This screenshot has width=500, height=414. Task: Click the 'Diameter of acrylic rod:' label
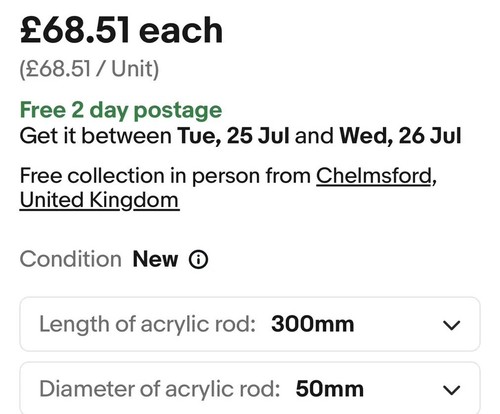[160, 389]
